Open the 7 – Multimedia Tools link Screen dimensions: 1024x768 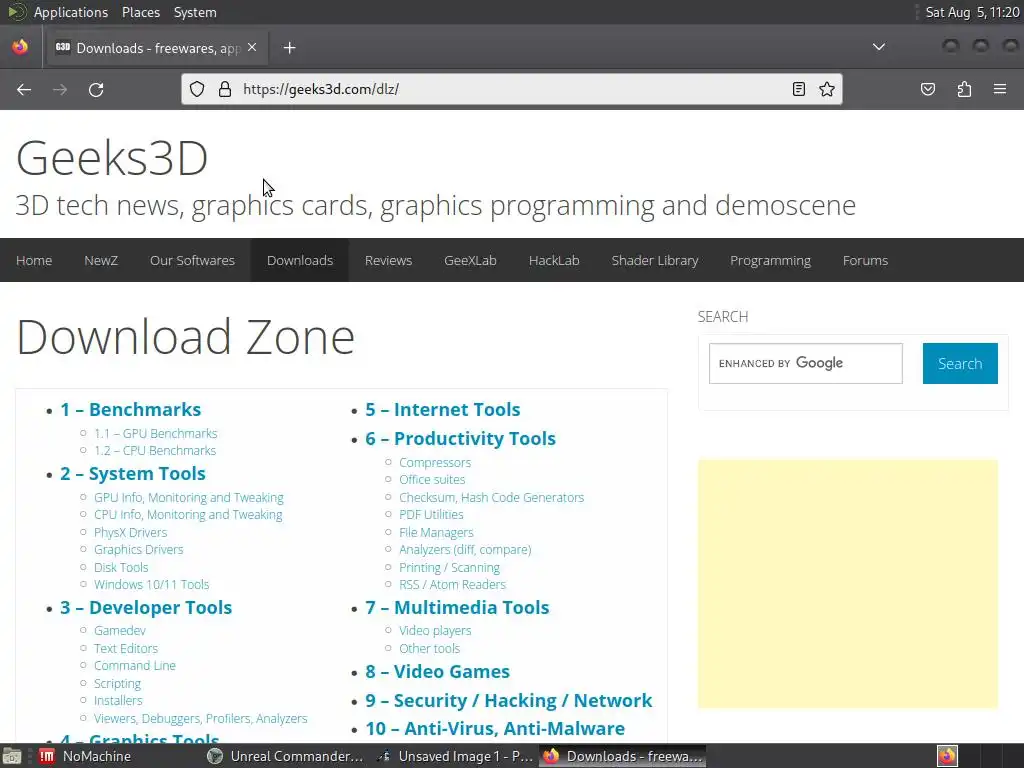(x=457, y=607)
